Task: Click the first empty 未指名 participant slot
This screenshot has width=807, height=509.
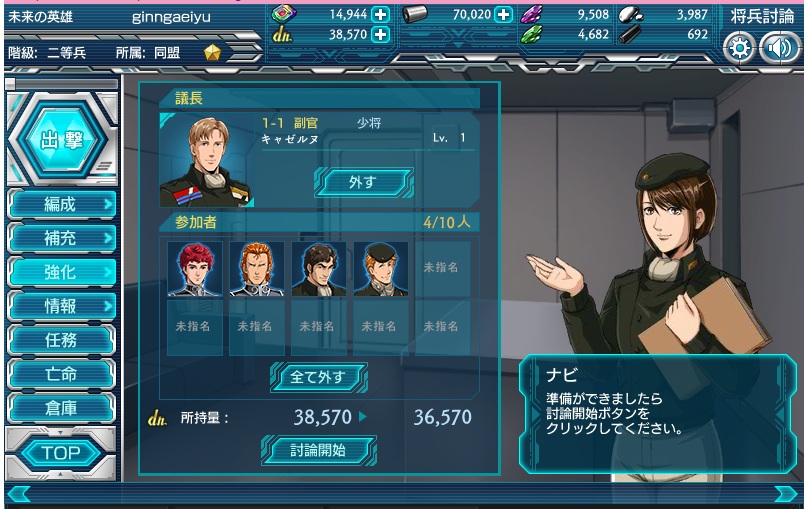Action: click(442, 268)
